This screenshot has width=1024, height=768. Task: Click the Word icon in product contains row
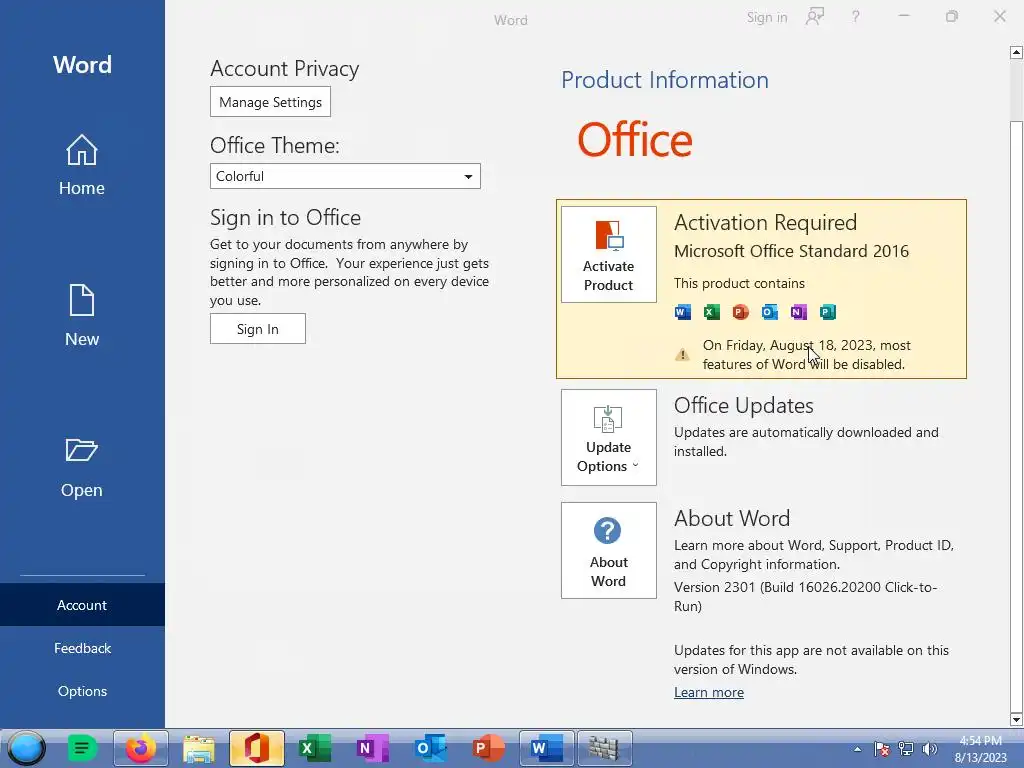point(682,312)
